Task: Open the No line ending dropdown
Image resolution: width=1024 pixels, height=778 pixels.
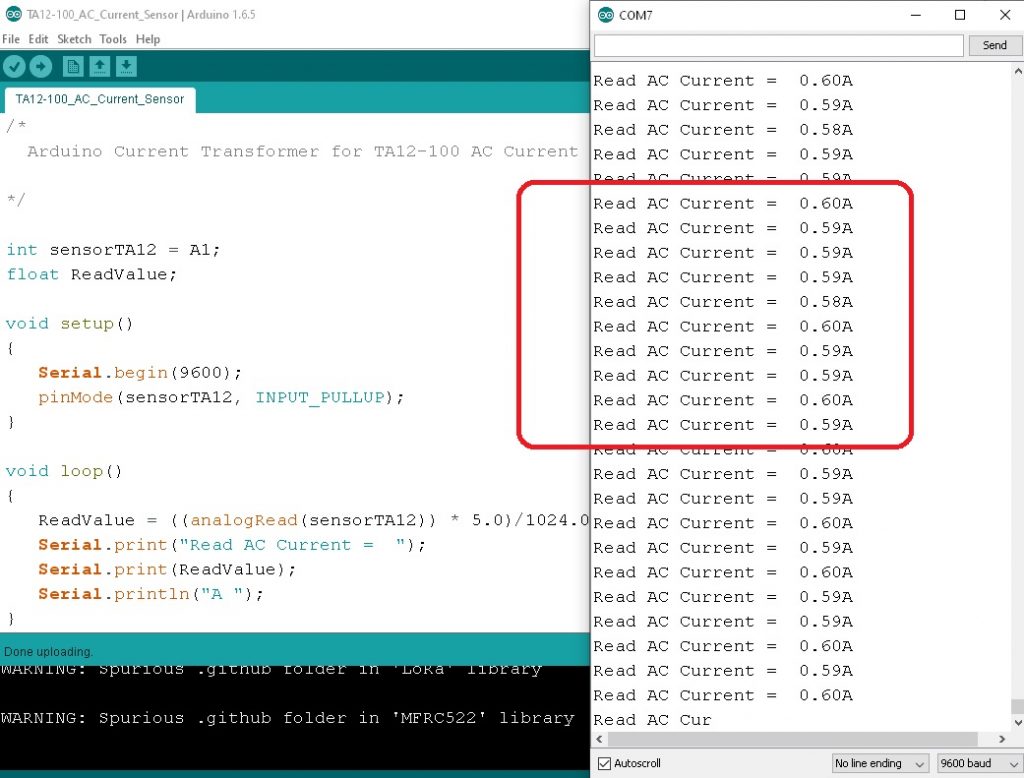Action: [880, 763]
